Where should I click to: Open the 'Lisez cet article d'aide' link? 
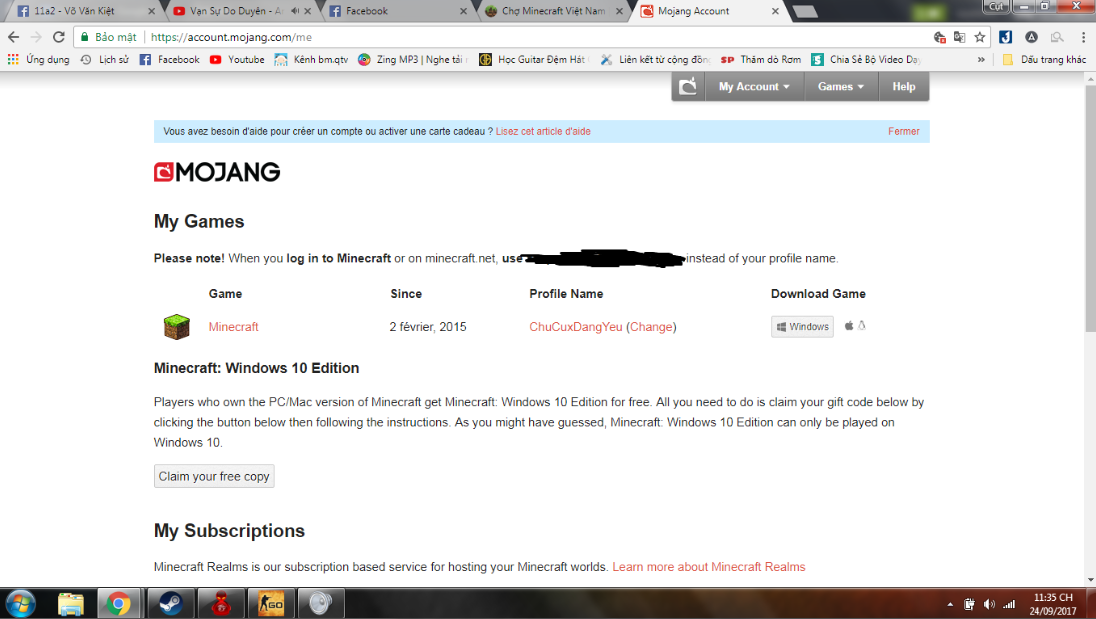click(x=543, y=131)
